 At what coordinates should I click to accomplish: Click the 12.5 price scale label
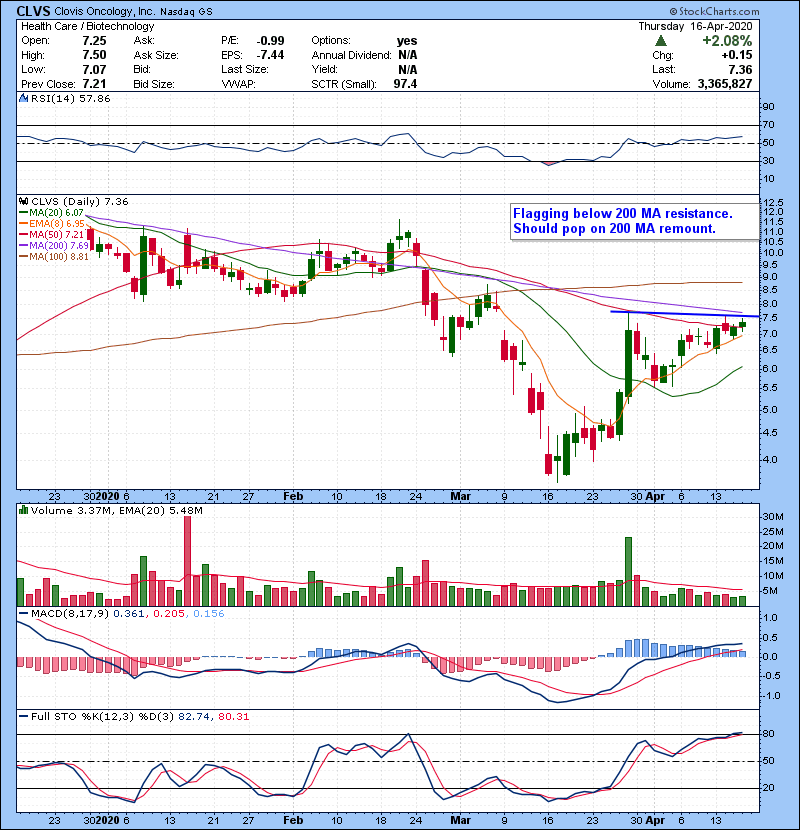point(774,203)
